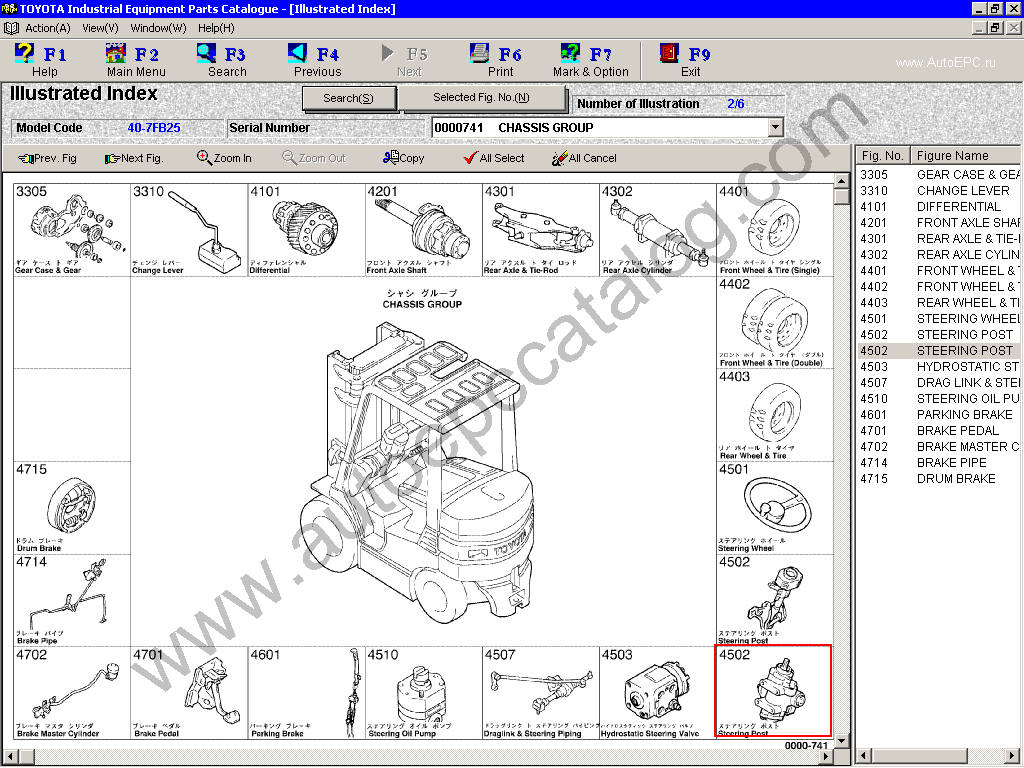Select 4503 Hydrostatic Steering Valve thumbnail
The height and width of the screenshot is (768, 1024).
point(658,694)
